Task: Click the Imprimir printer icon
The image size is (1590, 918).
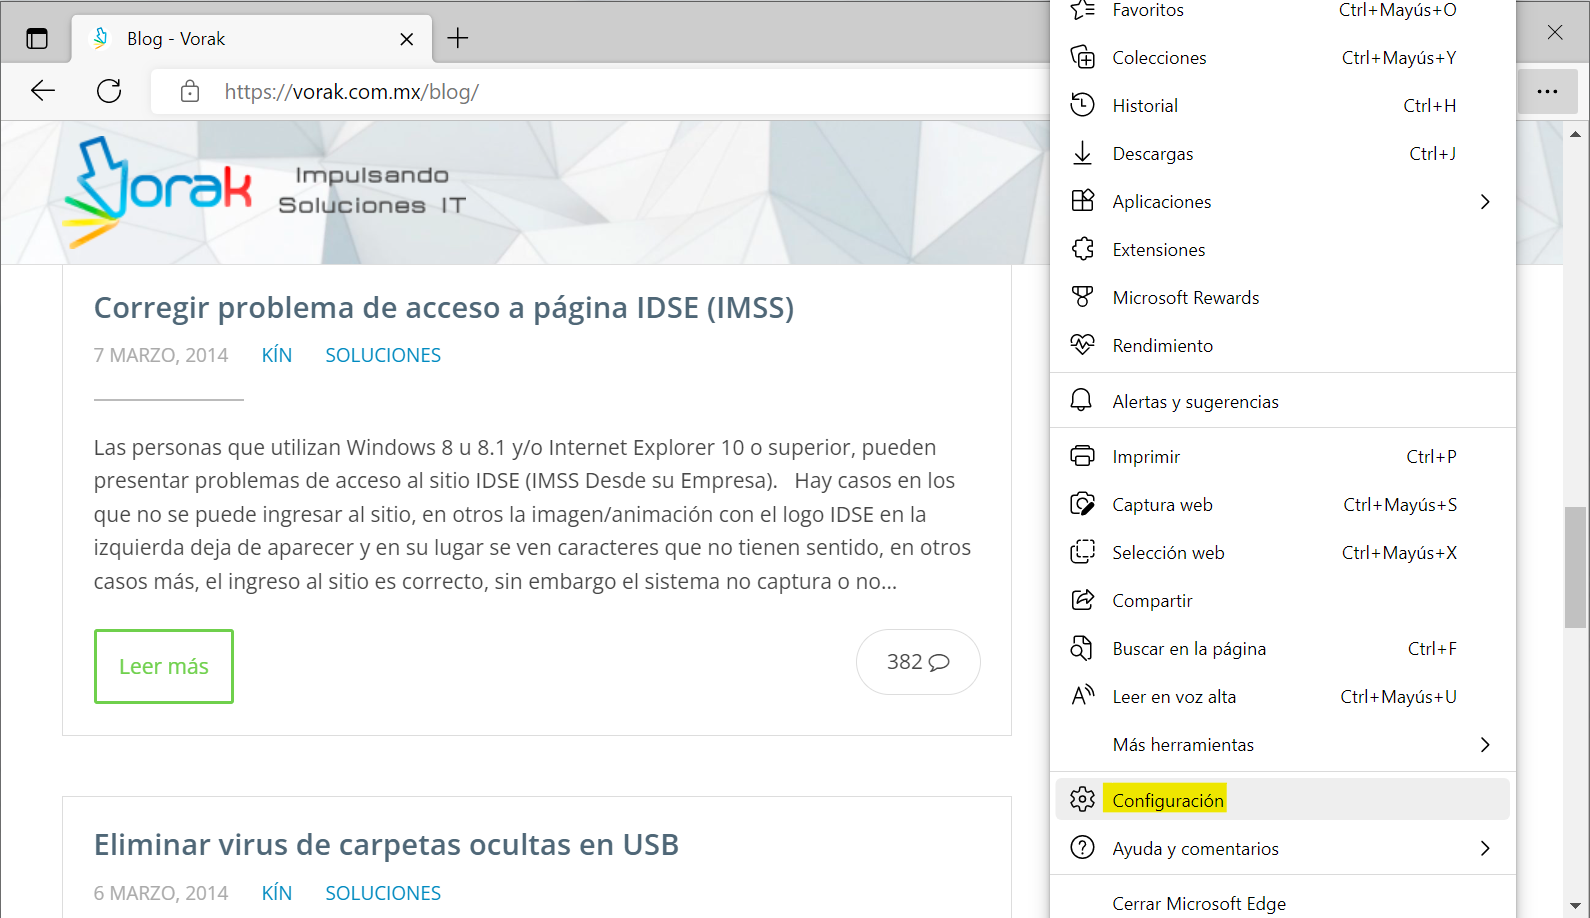Action: pos(1082,456)
